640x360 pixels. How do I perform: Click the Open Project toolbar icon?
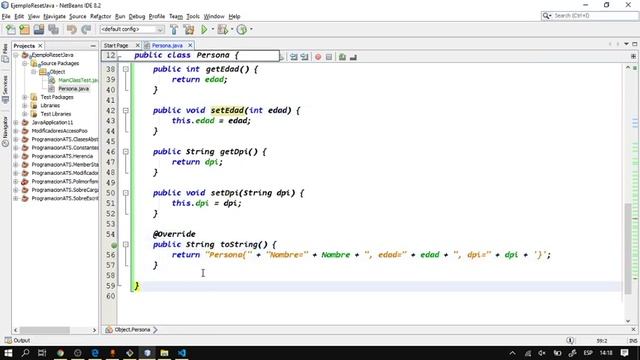pyautogui.click(x=39, y=29)
